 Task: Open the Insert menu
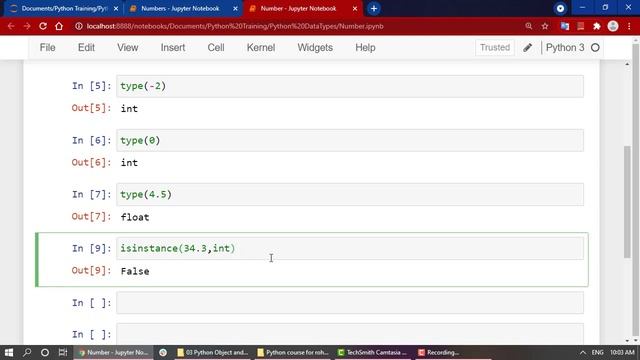(173, 48)
